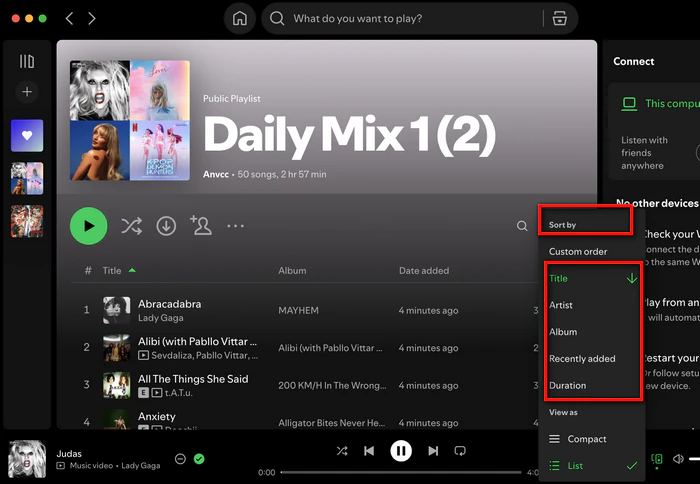Seek within the playback progress bar

[401, 472]
